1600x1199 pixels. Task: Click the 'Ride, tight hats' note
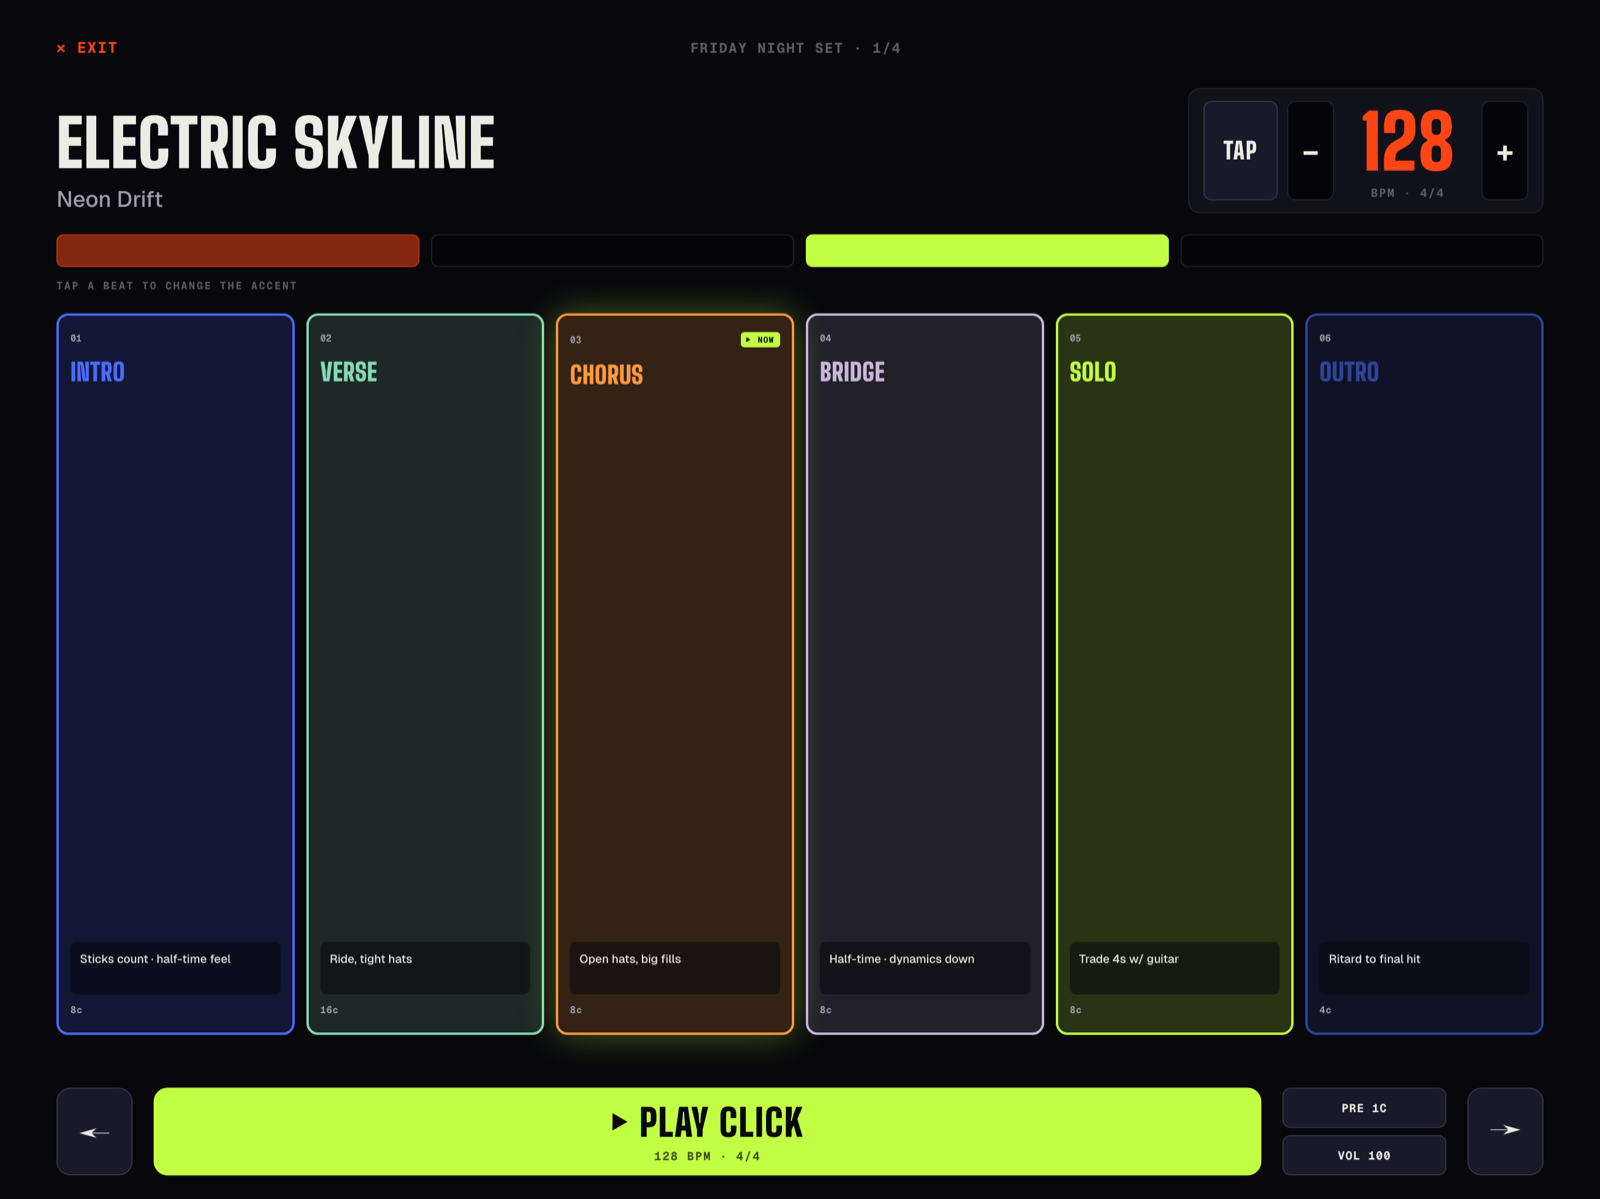[425, 967]
